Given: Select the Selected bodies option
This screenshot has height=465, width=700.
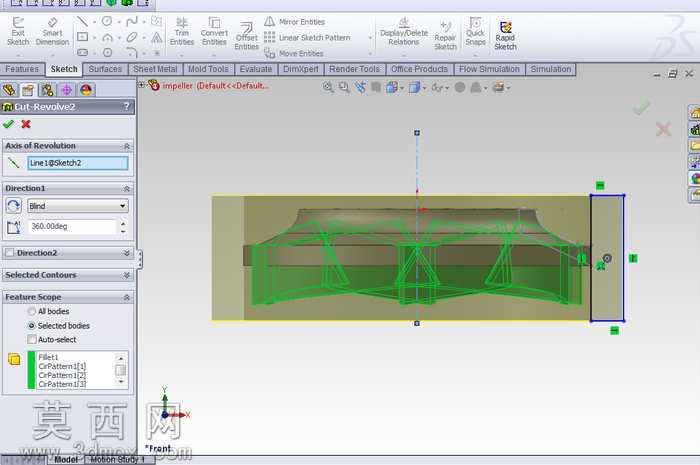Looking at the screenshot, I should pyautogui.click(x=31, y=326).
